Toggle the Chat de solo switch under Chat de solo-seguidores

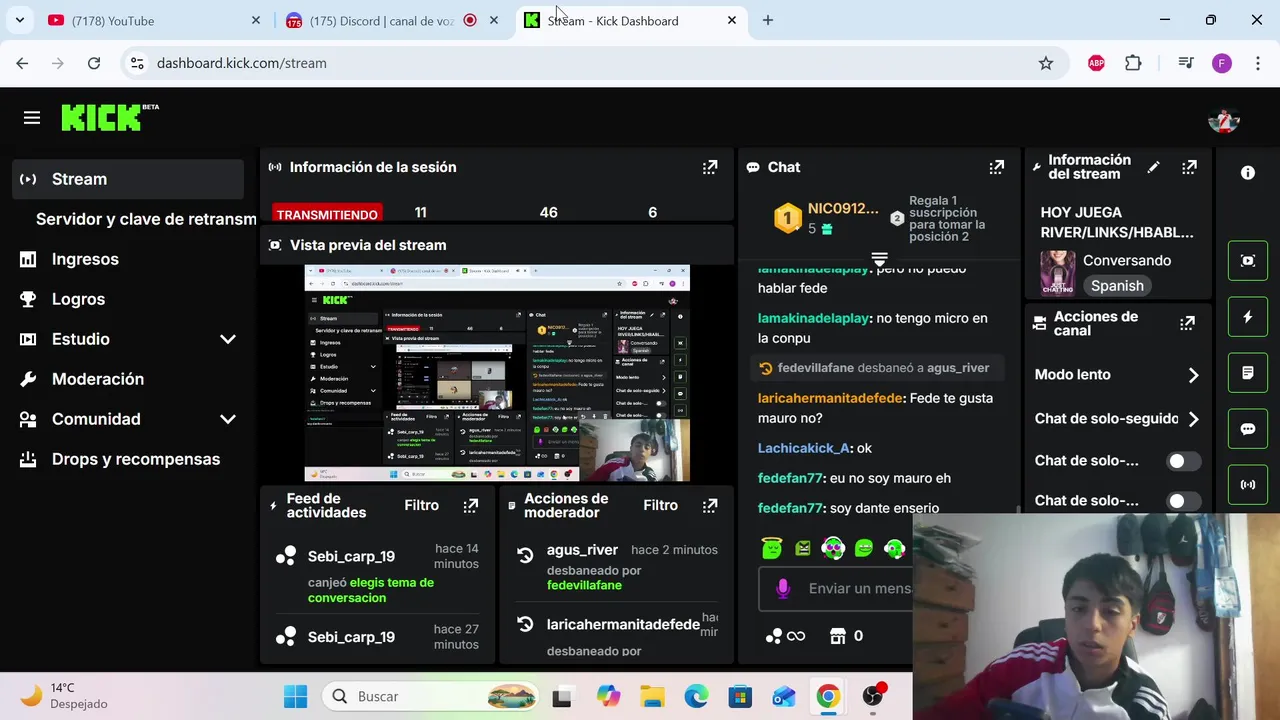tap(1184, 461)
